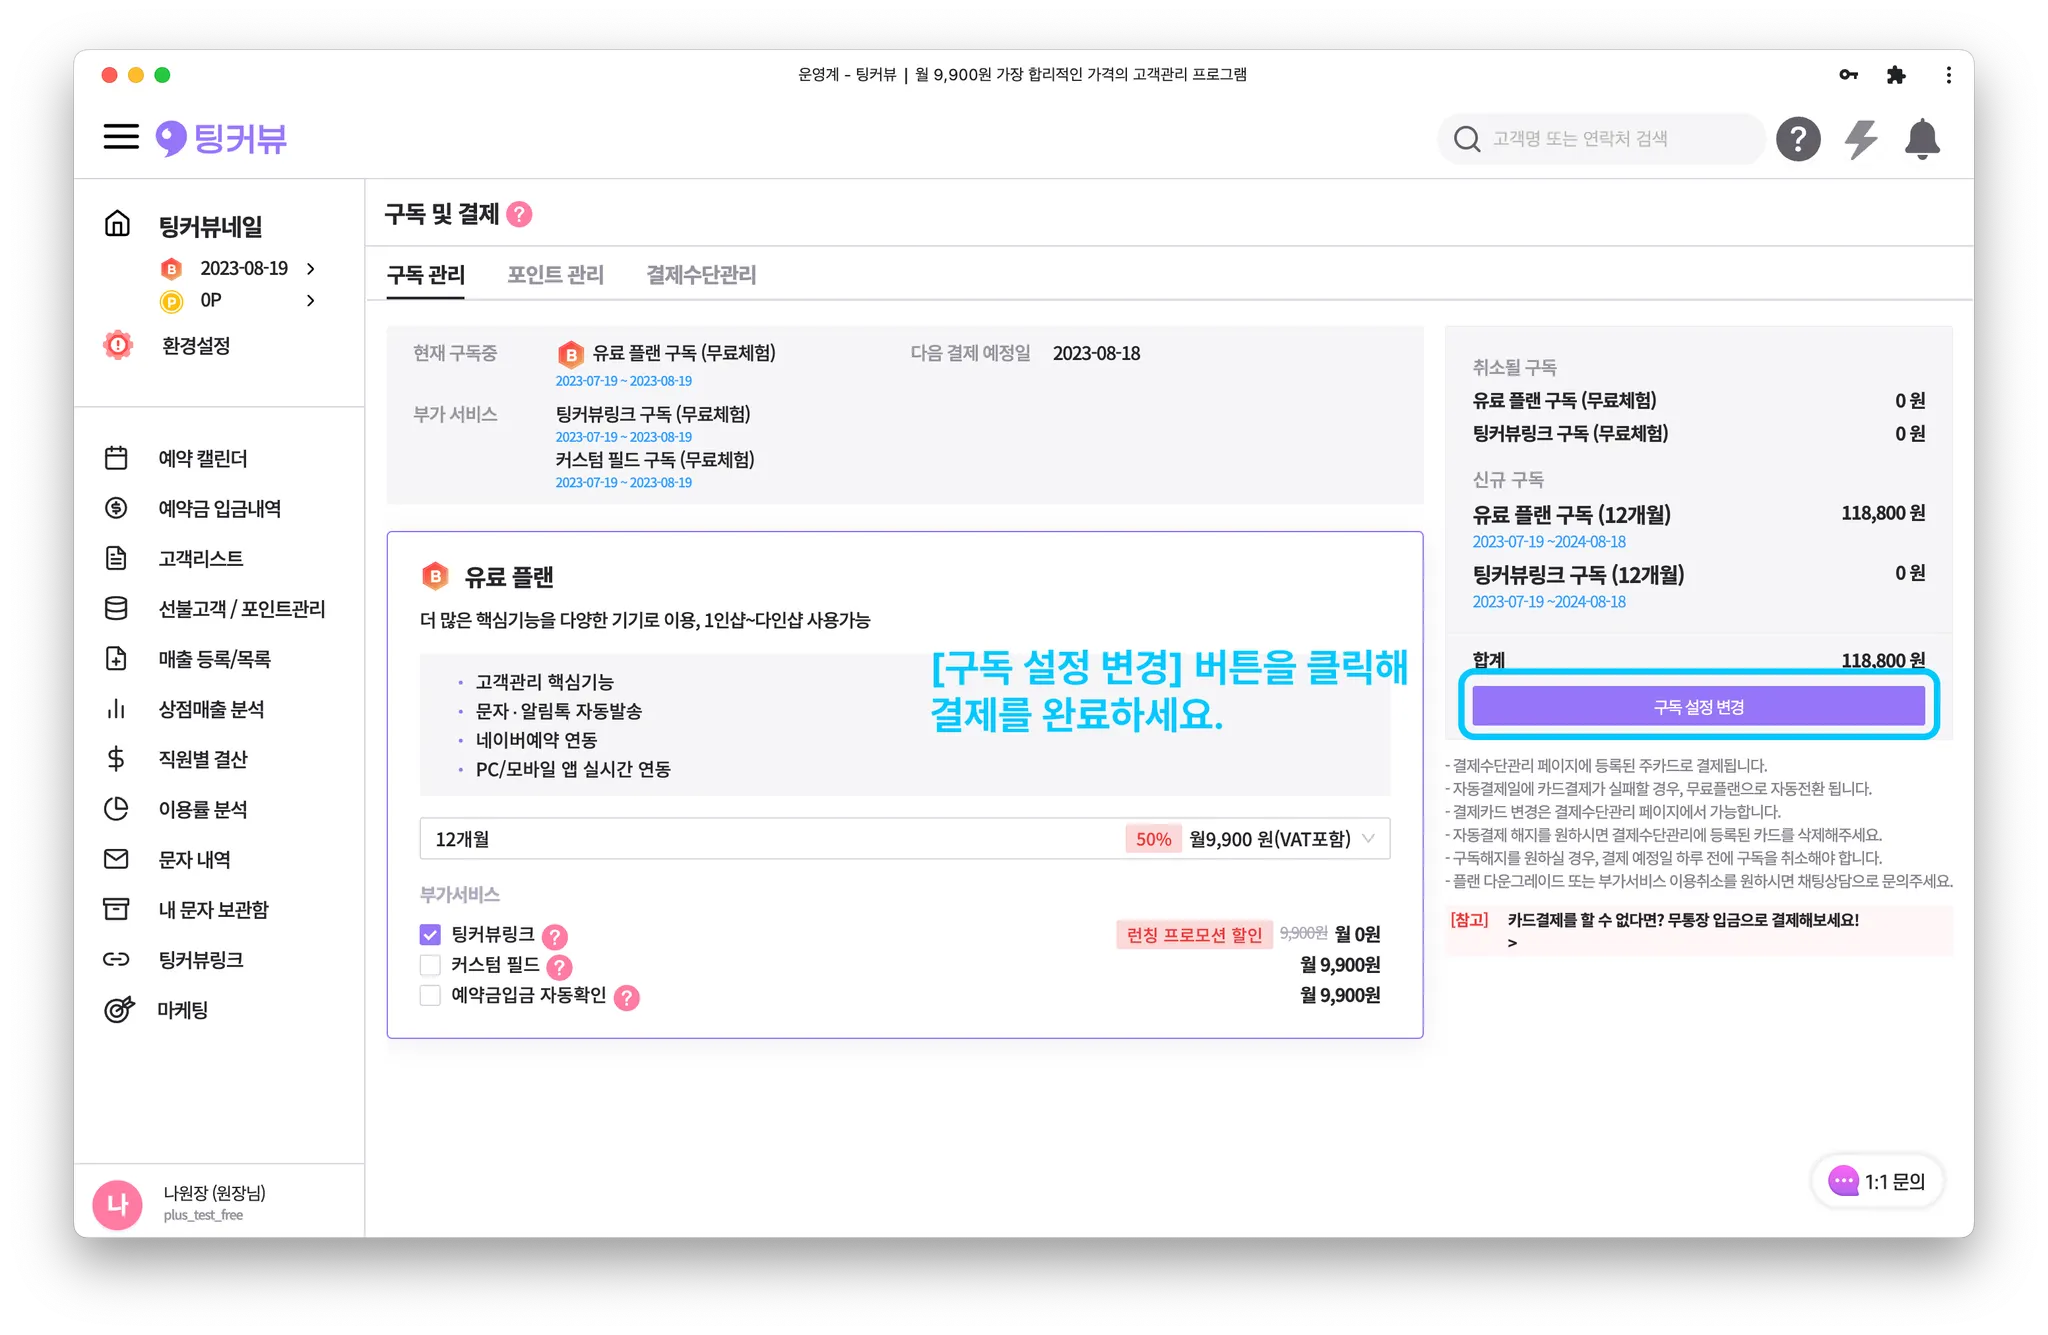The height and width of the screenshot is (1335, 2048).
Task: Click the notification bell icon
Action: (1921, 139)
